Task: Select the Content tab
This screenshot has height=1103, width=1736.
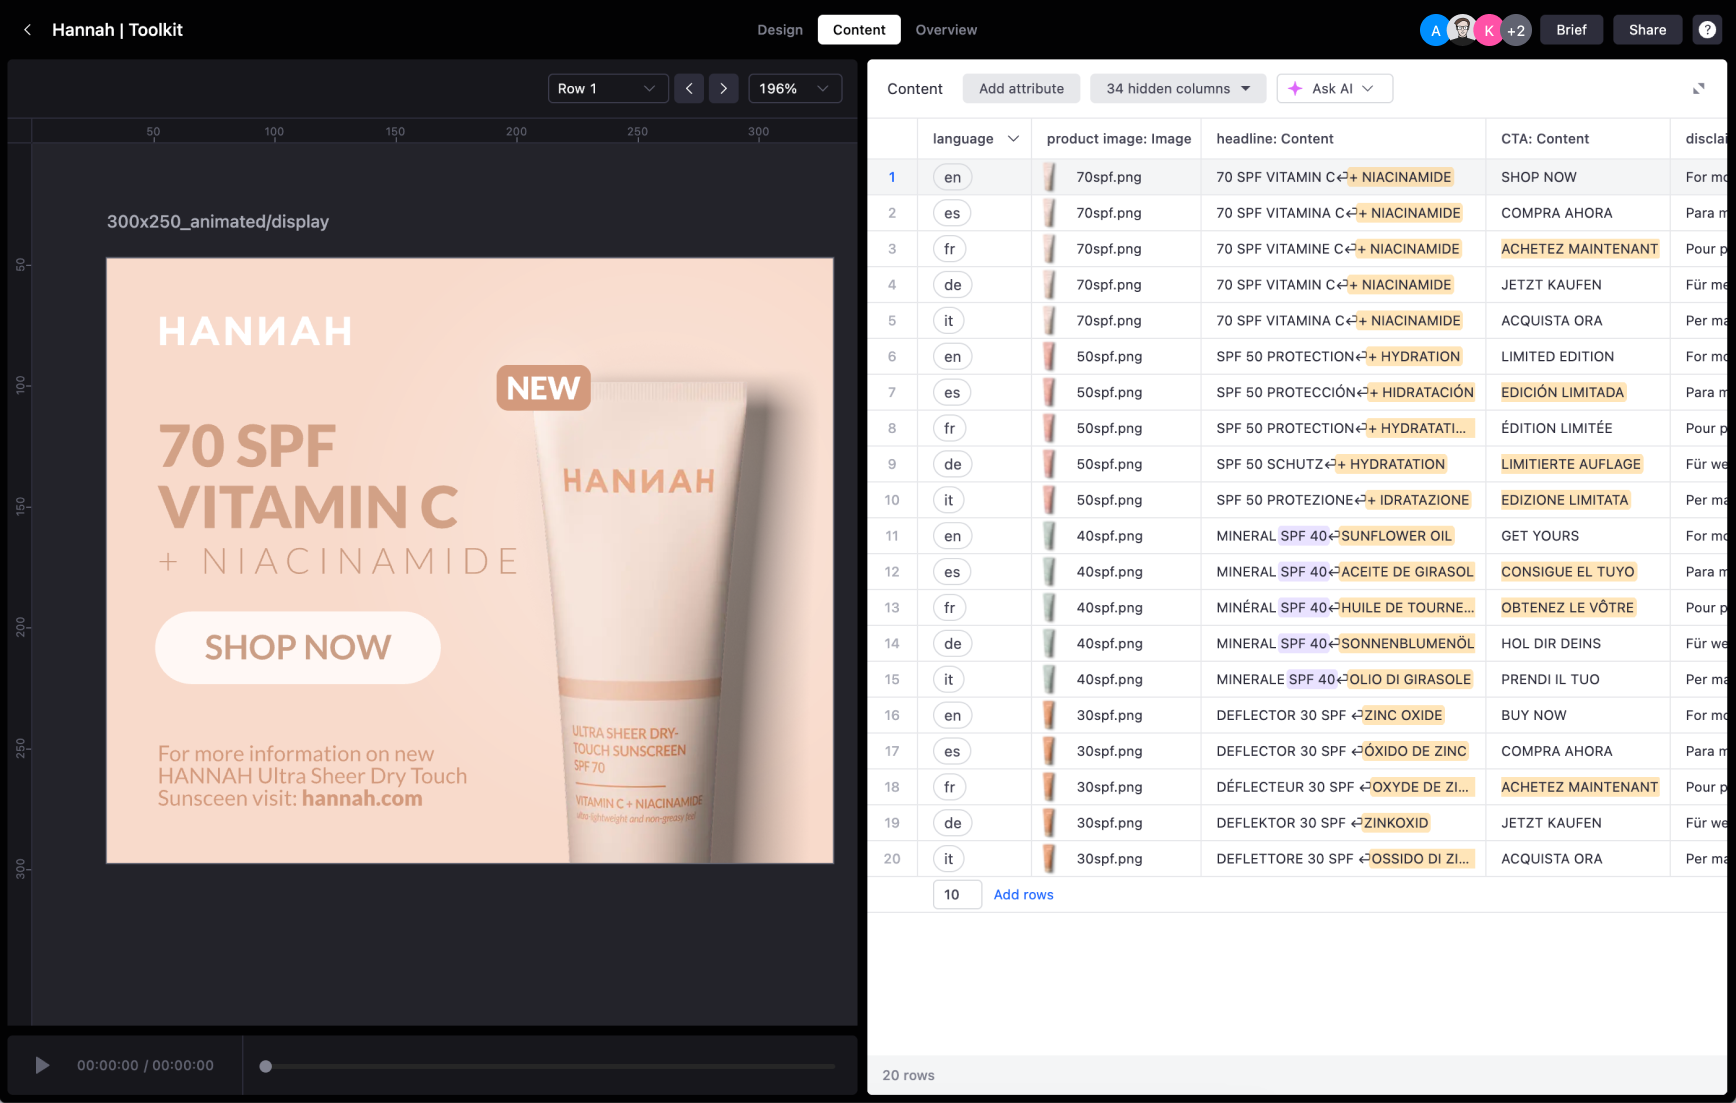Action: point(859,30)
